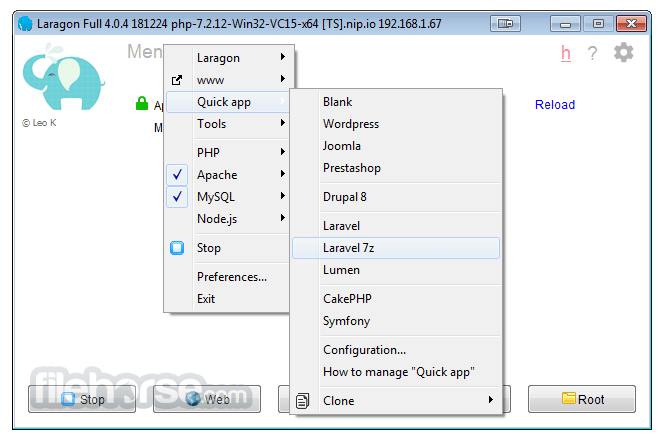Expand the PHP submenu arrow

[283, 151]
